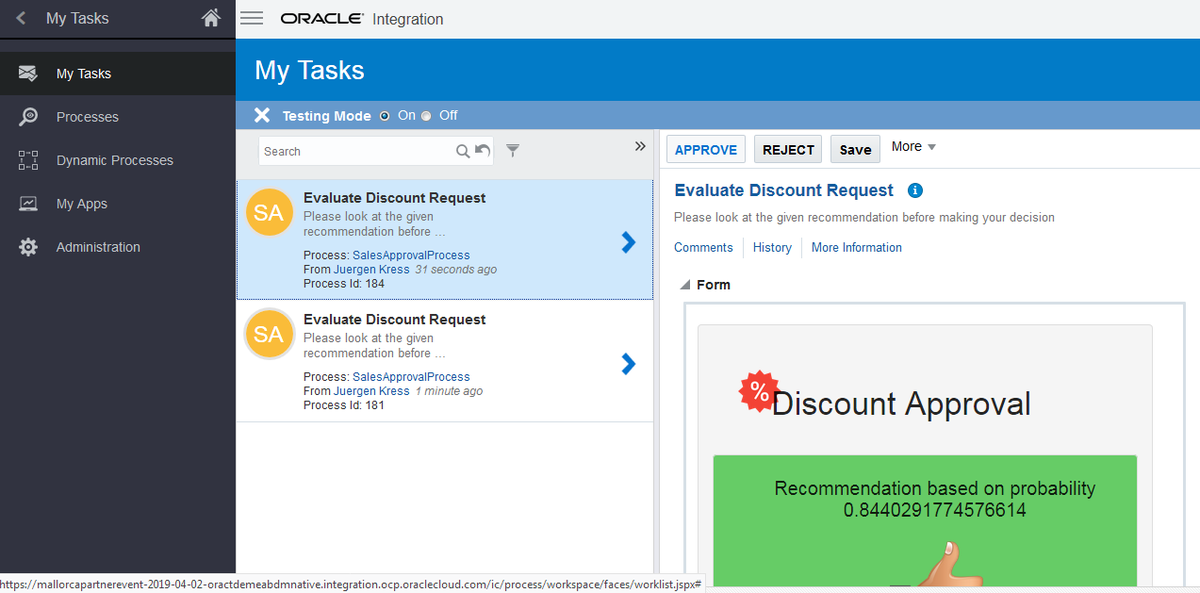This screenshot has height=593, width=1200.
Task: Click the Save button
Action: (x=855, y=149)
